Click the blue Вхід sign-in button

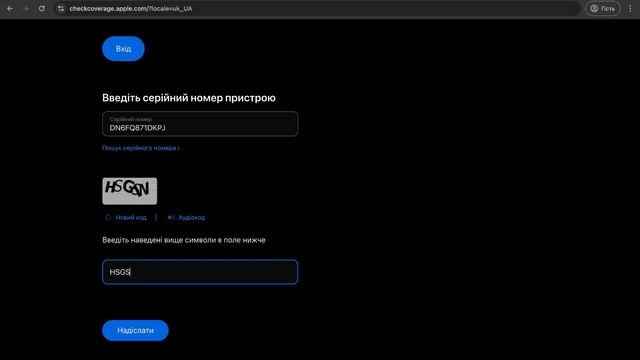click(123, 49)
